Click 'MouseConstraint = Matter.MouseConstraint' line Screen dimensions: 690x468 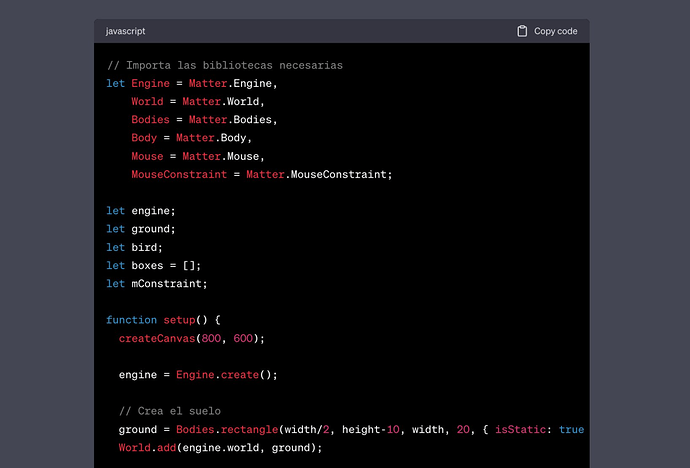coord(261,174)
